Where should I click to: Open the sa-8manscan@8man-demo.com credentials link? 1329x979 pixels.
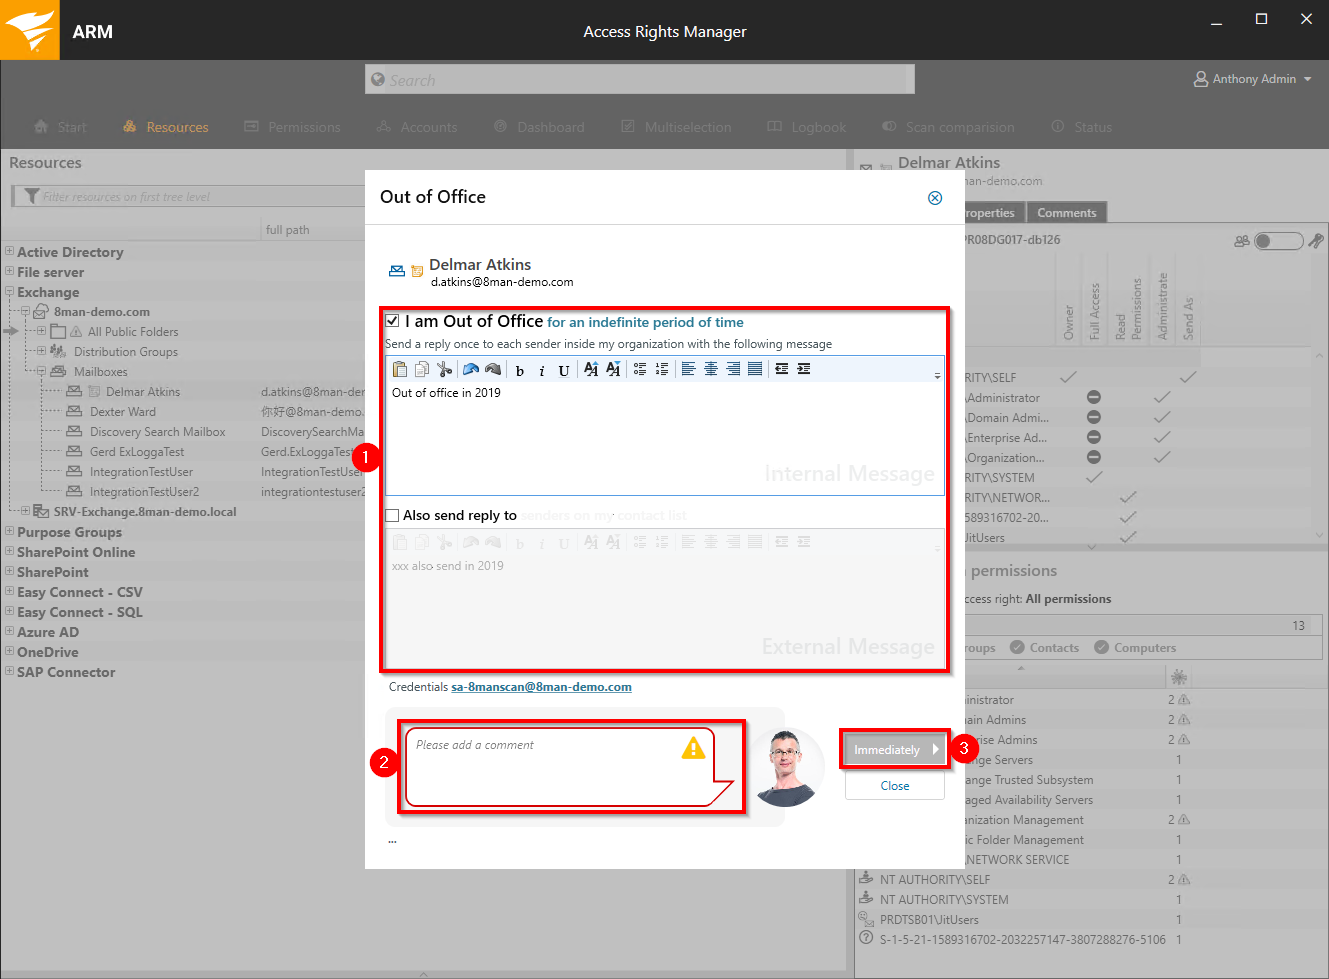pos(541,687)
